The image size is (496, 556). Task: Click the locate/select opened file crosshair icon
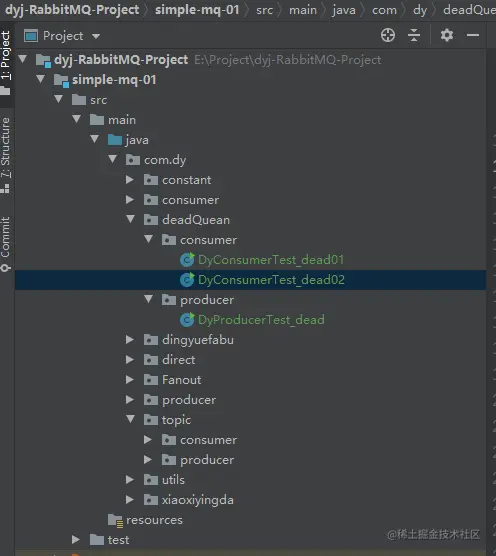click(388, 35)
